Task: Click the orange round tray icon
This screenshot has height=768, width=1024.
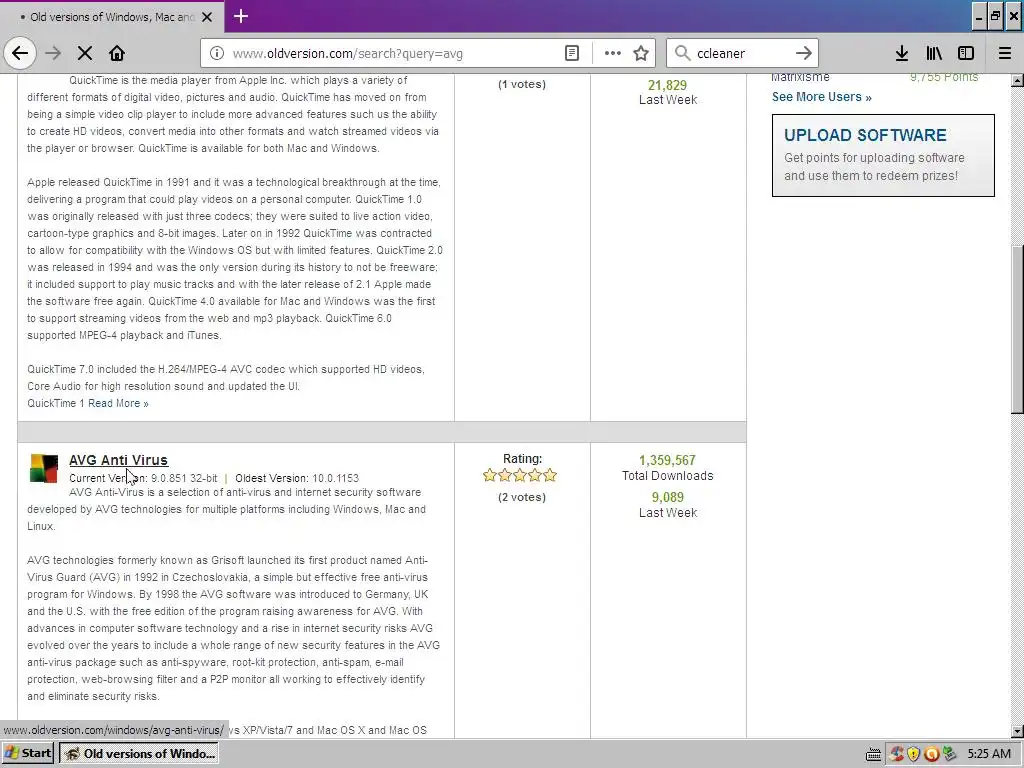Action: (931, 754)
